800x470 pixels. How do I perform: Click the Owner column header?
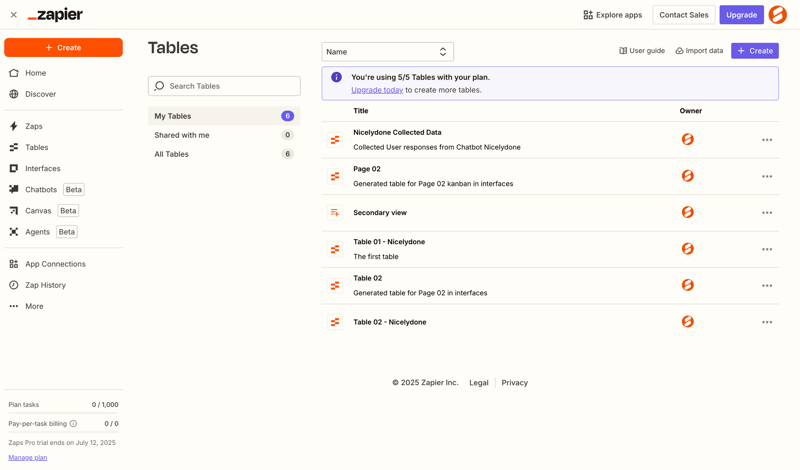click(x=691, y=111)
